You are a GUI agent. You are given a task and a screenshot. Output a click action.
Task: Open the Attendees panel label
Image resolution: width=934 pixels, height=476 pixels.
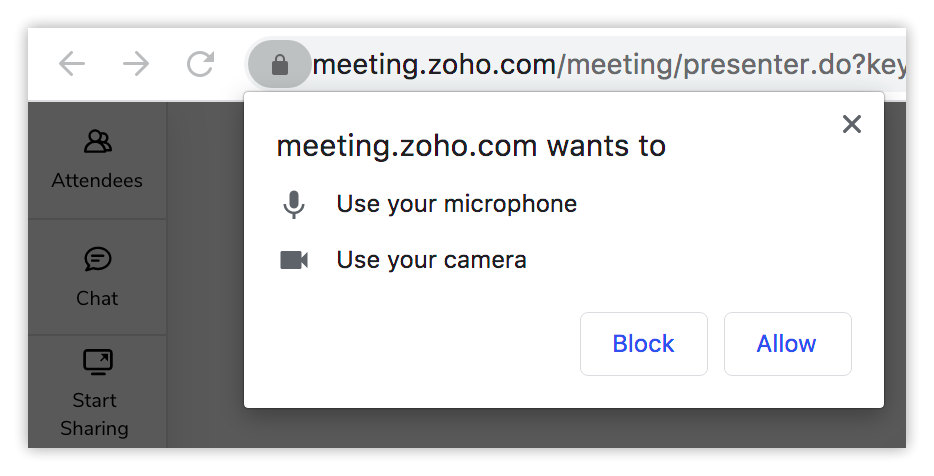pos(97,181)
